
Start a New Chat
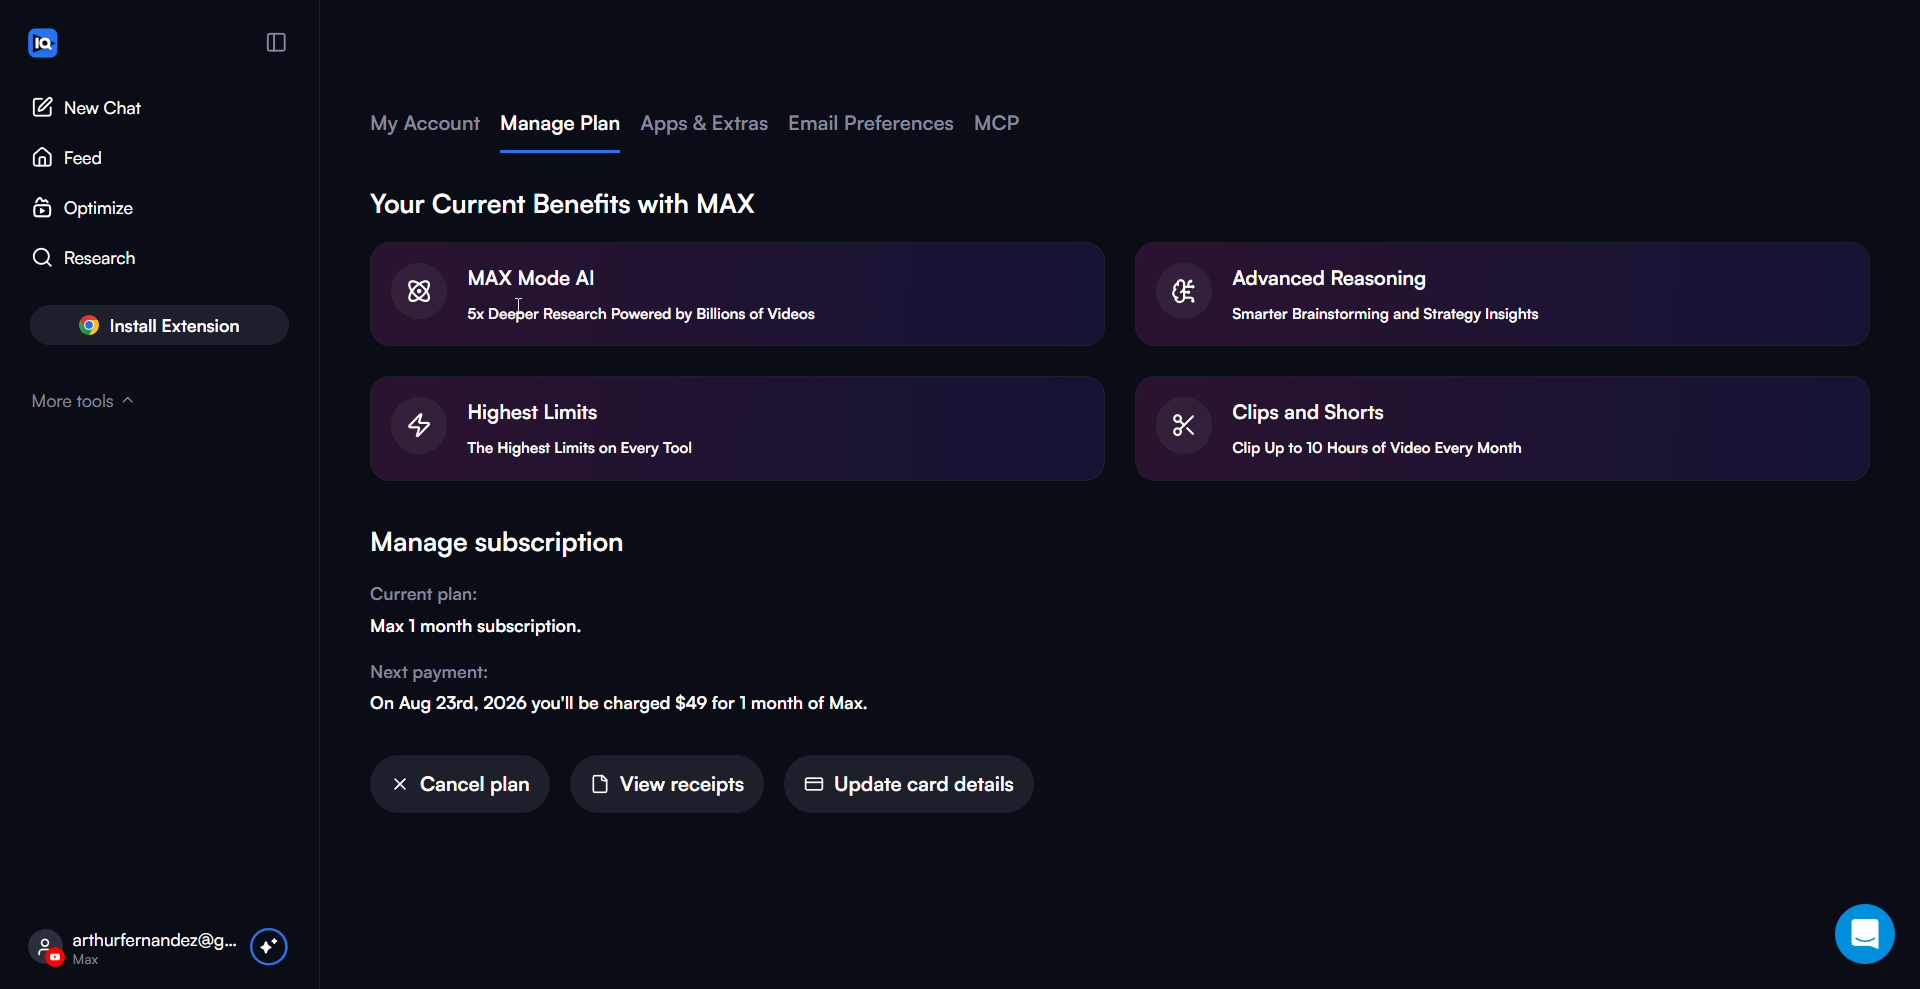[87, 108]
